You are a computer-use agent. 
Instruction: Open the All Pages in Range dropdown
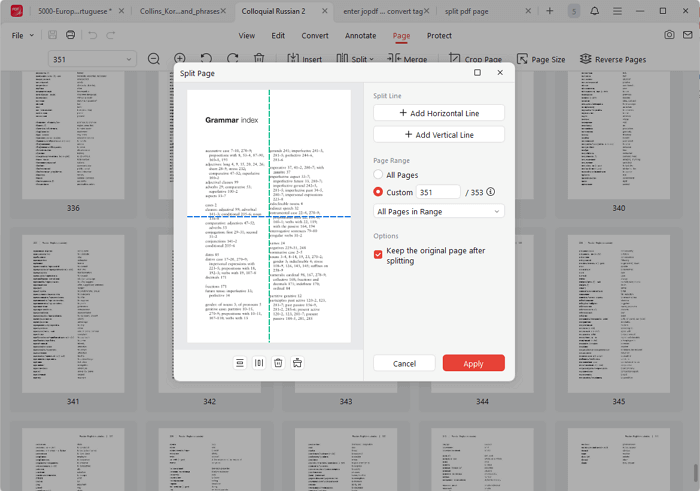point(439,211)
